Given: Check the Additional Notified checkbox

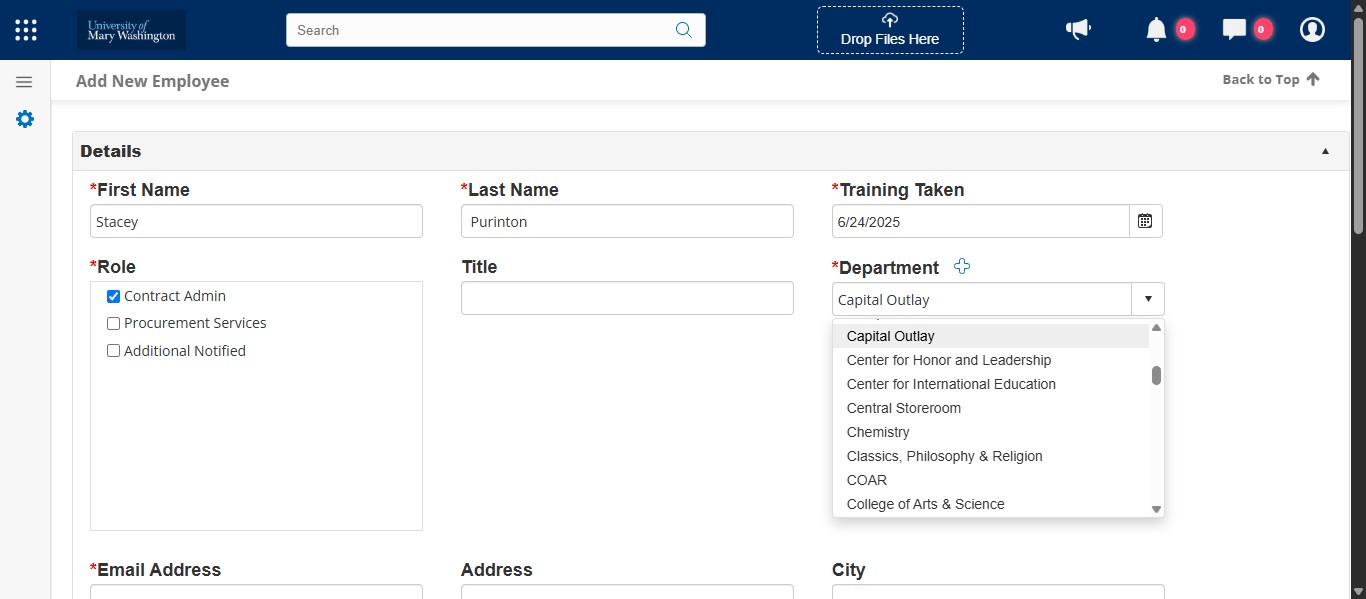Looking at the screenshot, I should pos(113,350).
